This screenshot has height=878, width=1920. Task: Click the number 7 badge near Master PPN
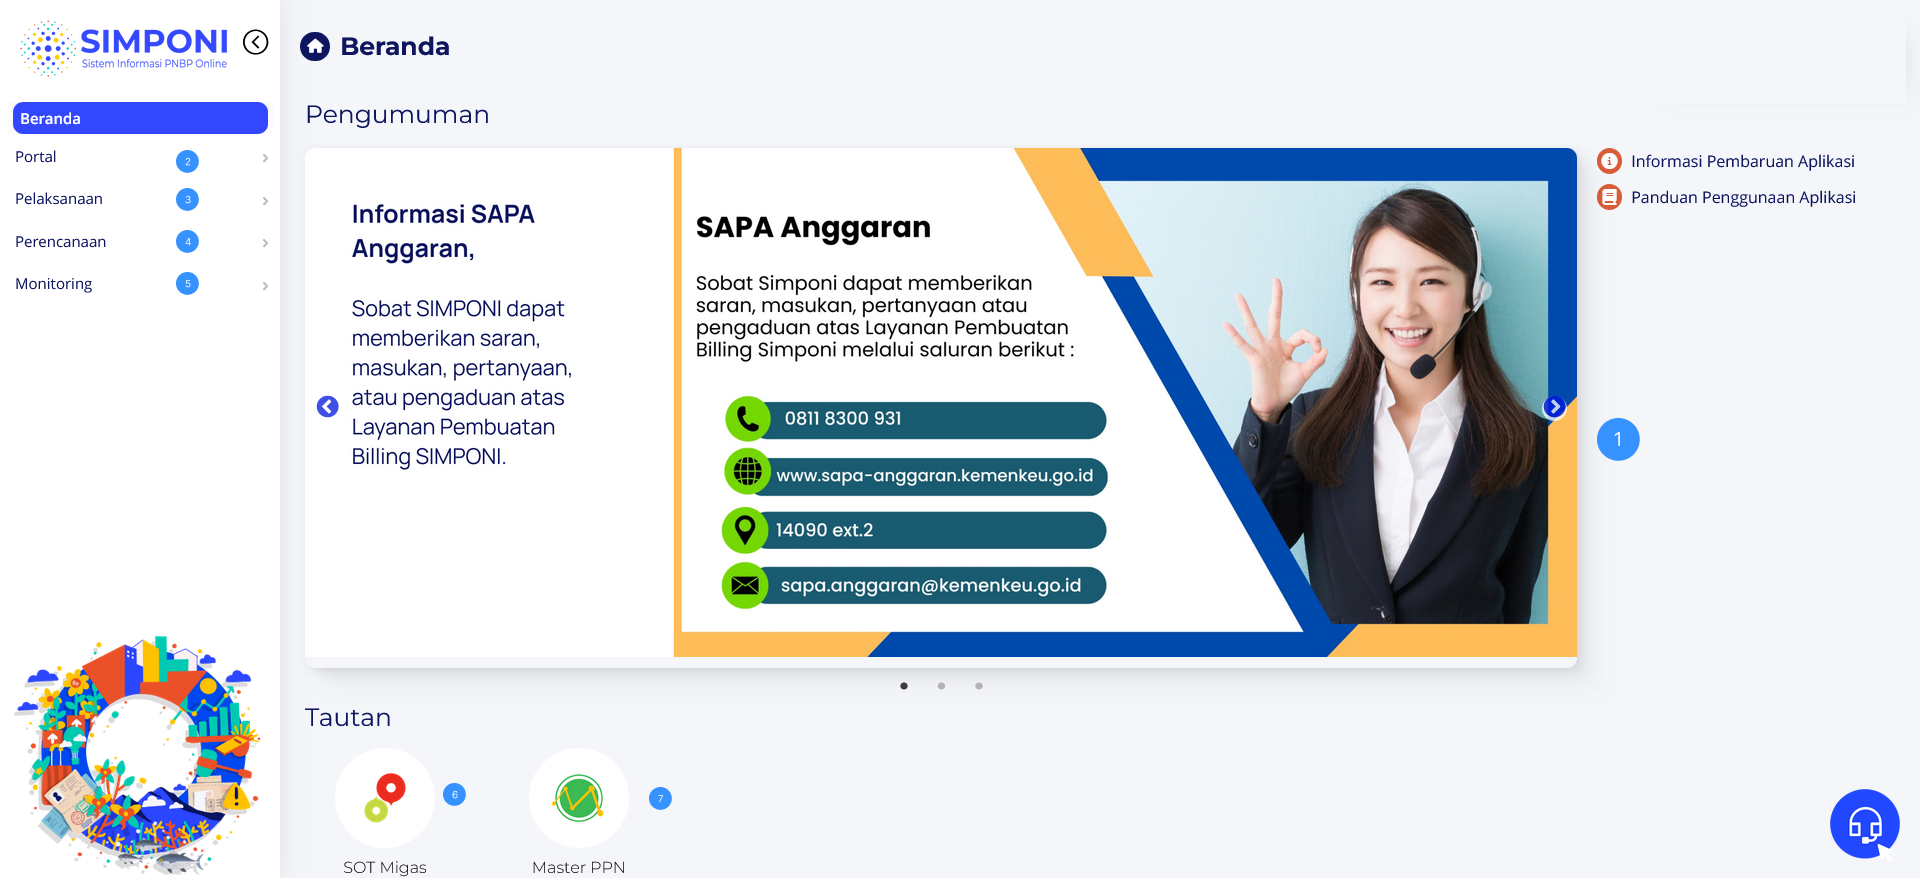(x=660, y=798)
